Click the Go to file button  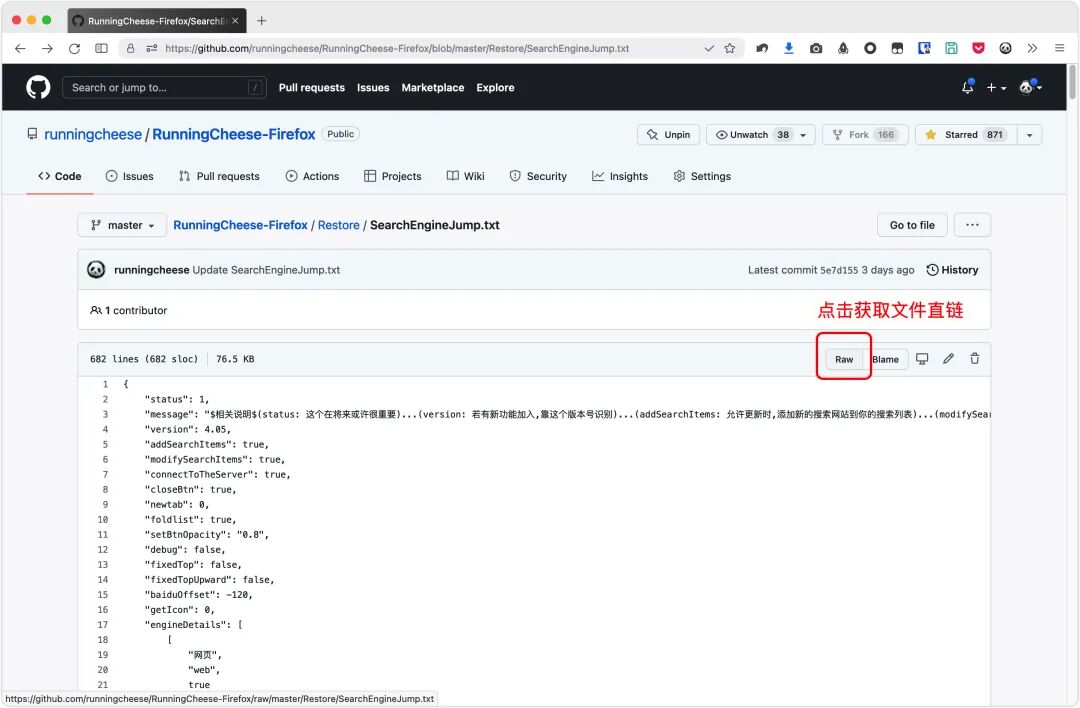912,225
